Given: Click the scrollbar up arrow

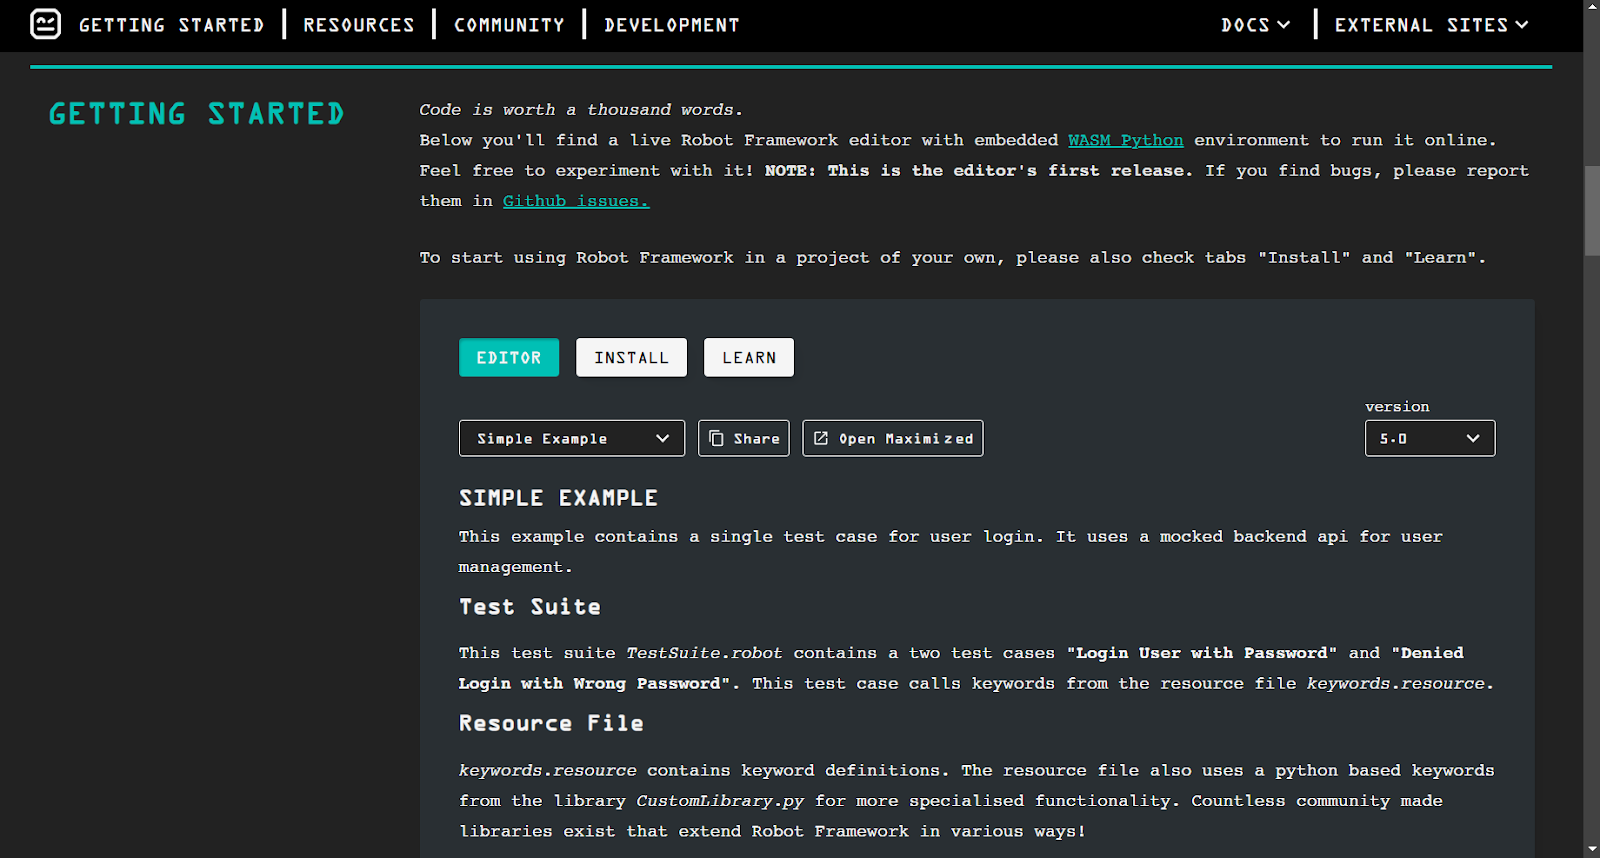Looking at the screenshot, I should (x=1591, y=8).
